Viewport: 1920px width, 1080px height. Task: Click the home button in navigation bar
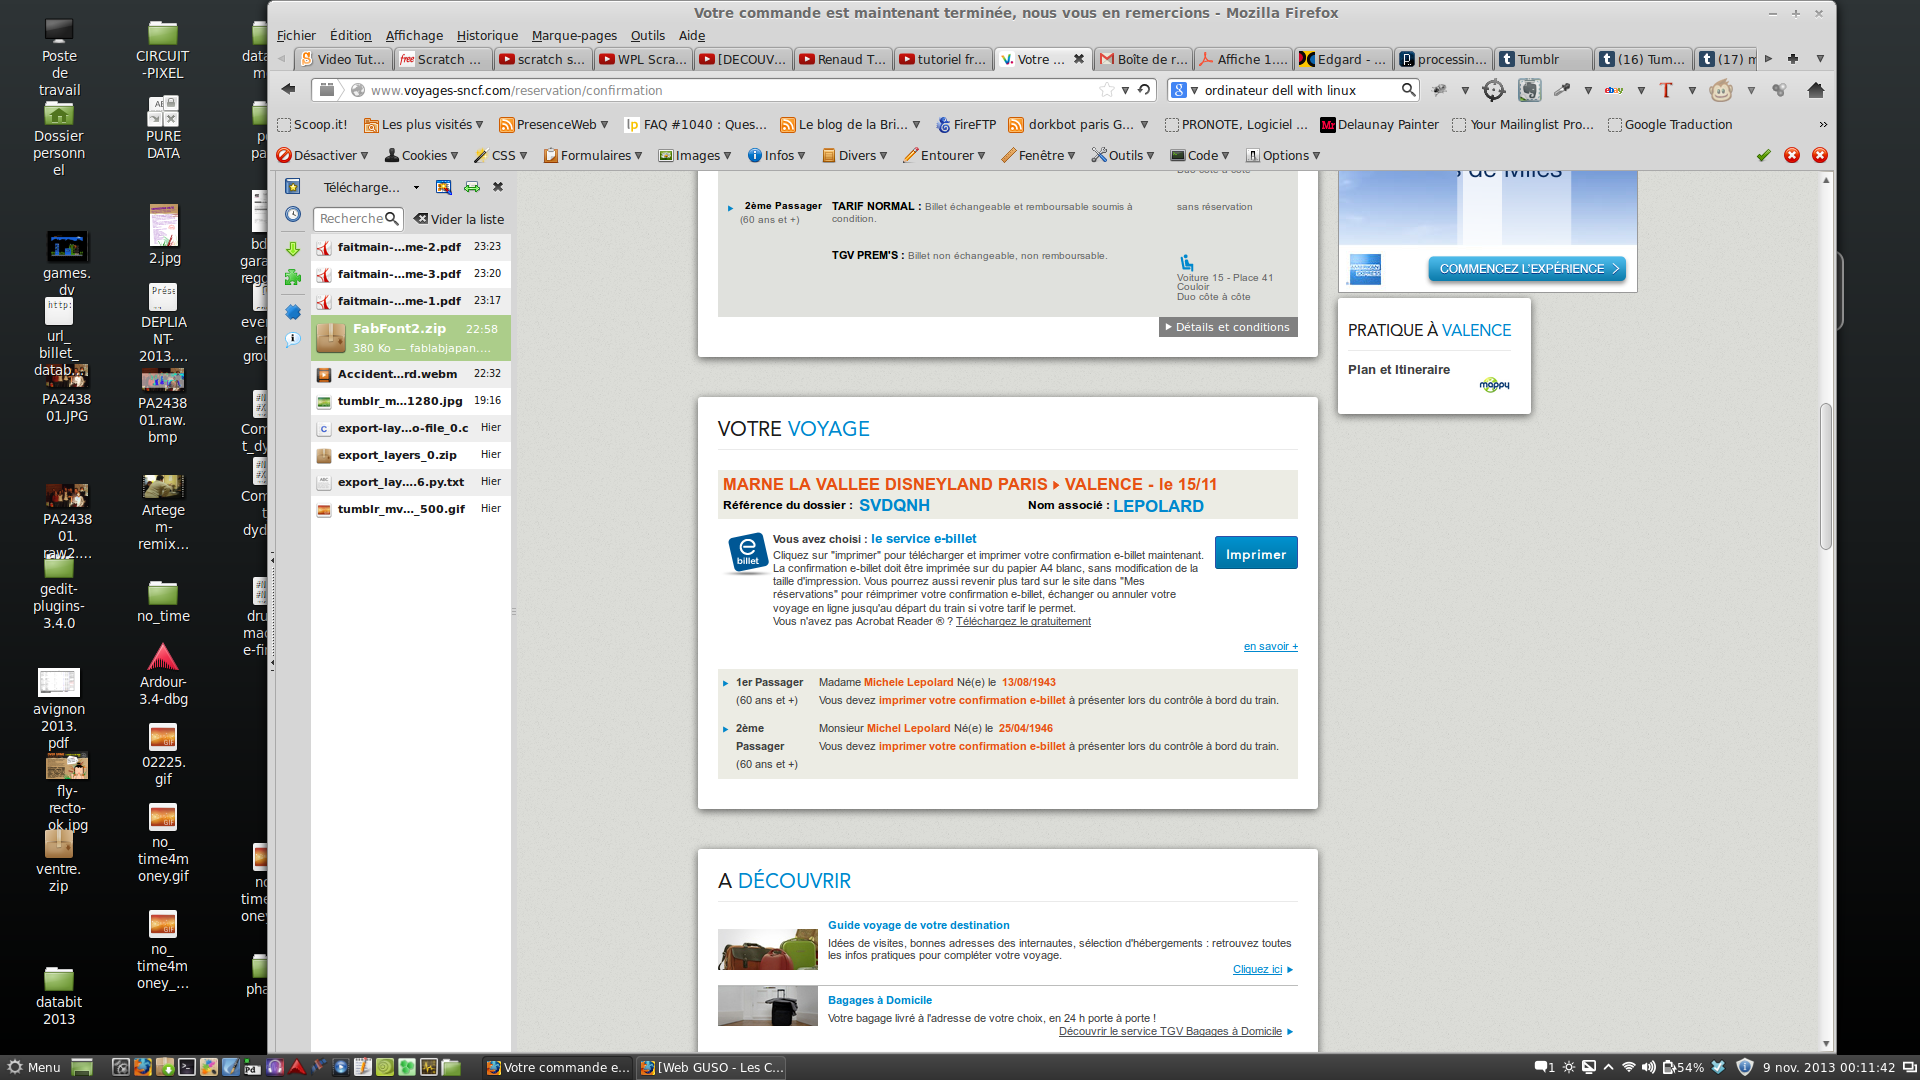[1816, 90]
